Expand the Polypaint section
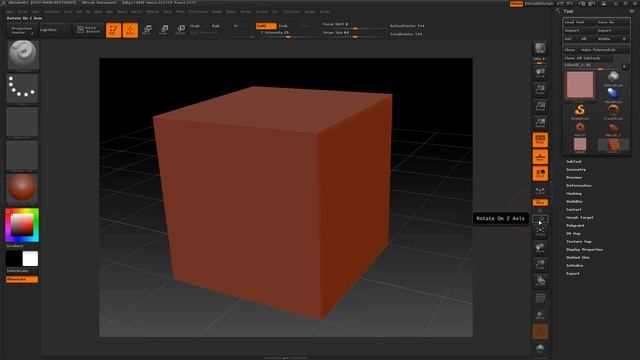The image size is (640, 360). 576,225
